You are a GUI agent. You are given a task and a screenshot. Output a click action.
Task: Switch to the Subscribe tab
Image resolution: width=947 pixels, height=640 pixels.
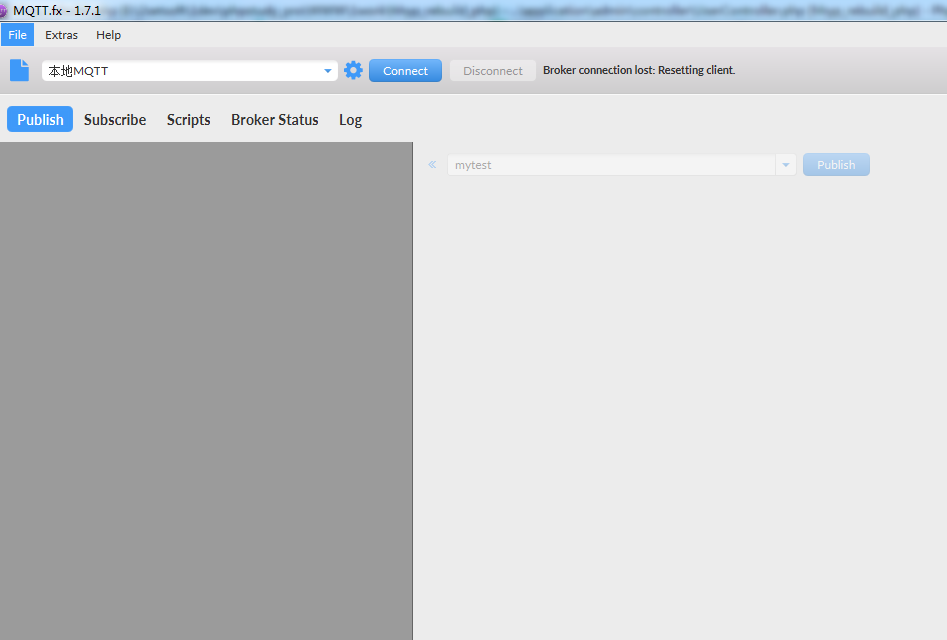point(115,120)
